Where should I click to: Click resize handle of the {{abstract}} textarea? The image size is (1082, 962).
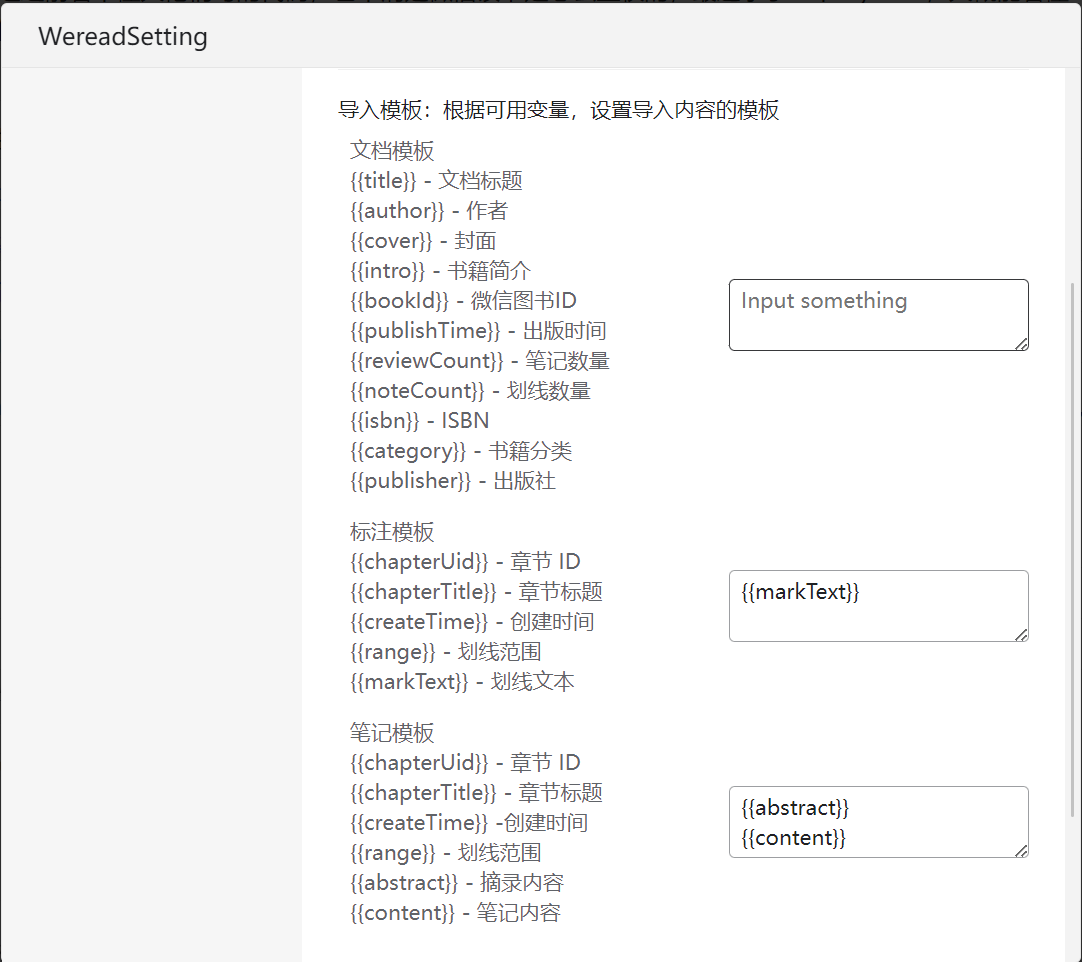pyautogui.click(x=1022, y=851)
